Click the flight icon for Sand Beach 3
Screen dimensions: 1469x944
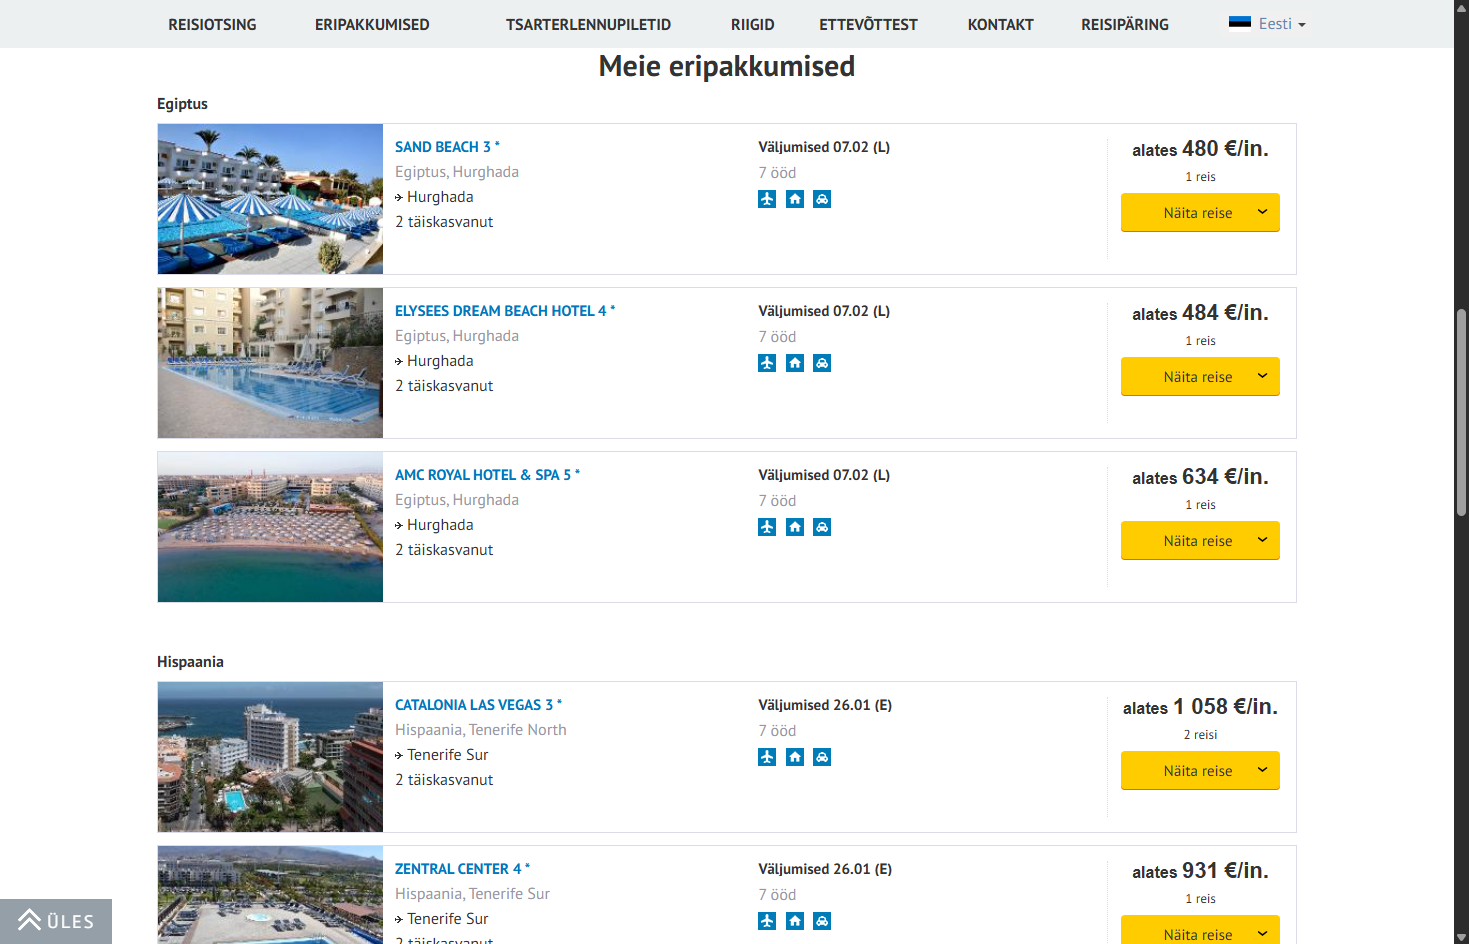[x=767, y=199]
